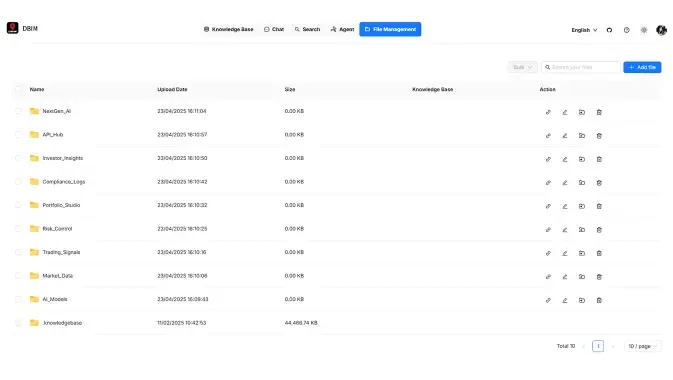Click the DBIM logo
The width and height of the screenshot is (673, 380).
click(12, 28)
